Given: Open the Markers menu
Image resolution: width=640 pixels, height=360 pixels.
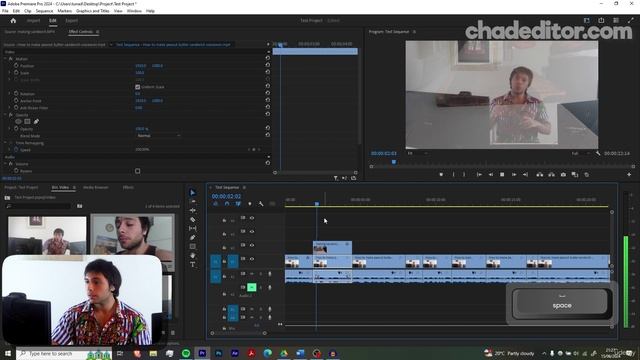Looking at the screenshot, I should pos(64,11).
